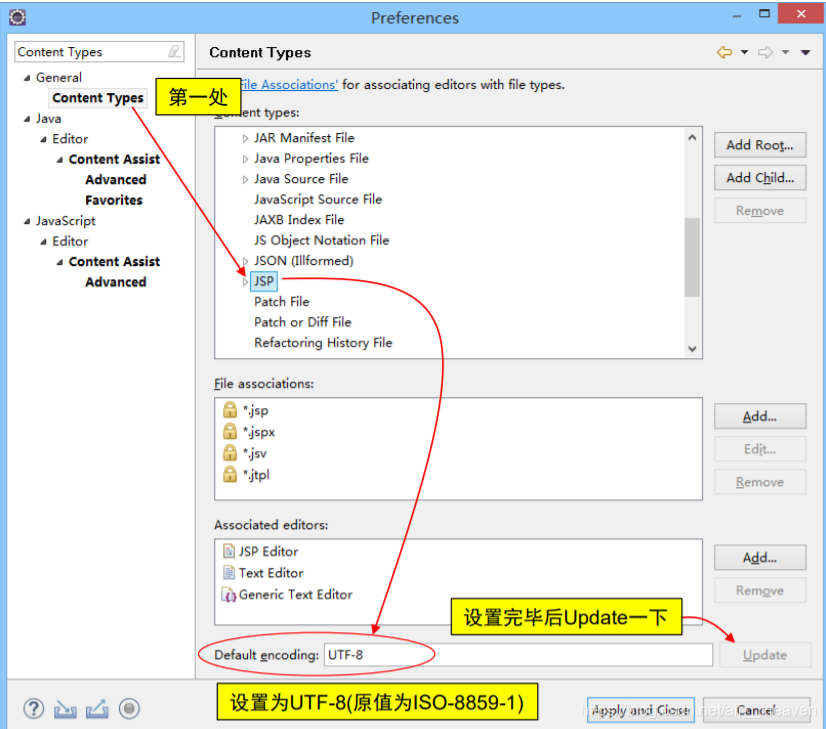This screenshot has width=826, height=729.
Task: Click the lock icon beside *.jtpl
Action: (x=230, y=474)
